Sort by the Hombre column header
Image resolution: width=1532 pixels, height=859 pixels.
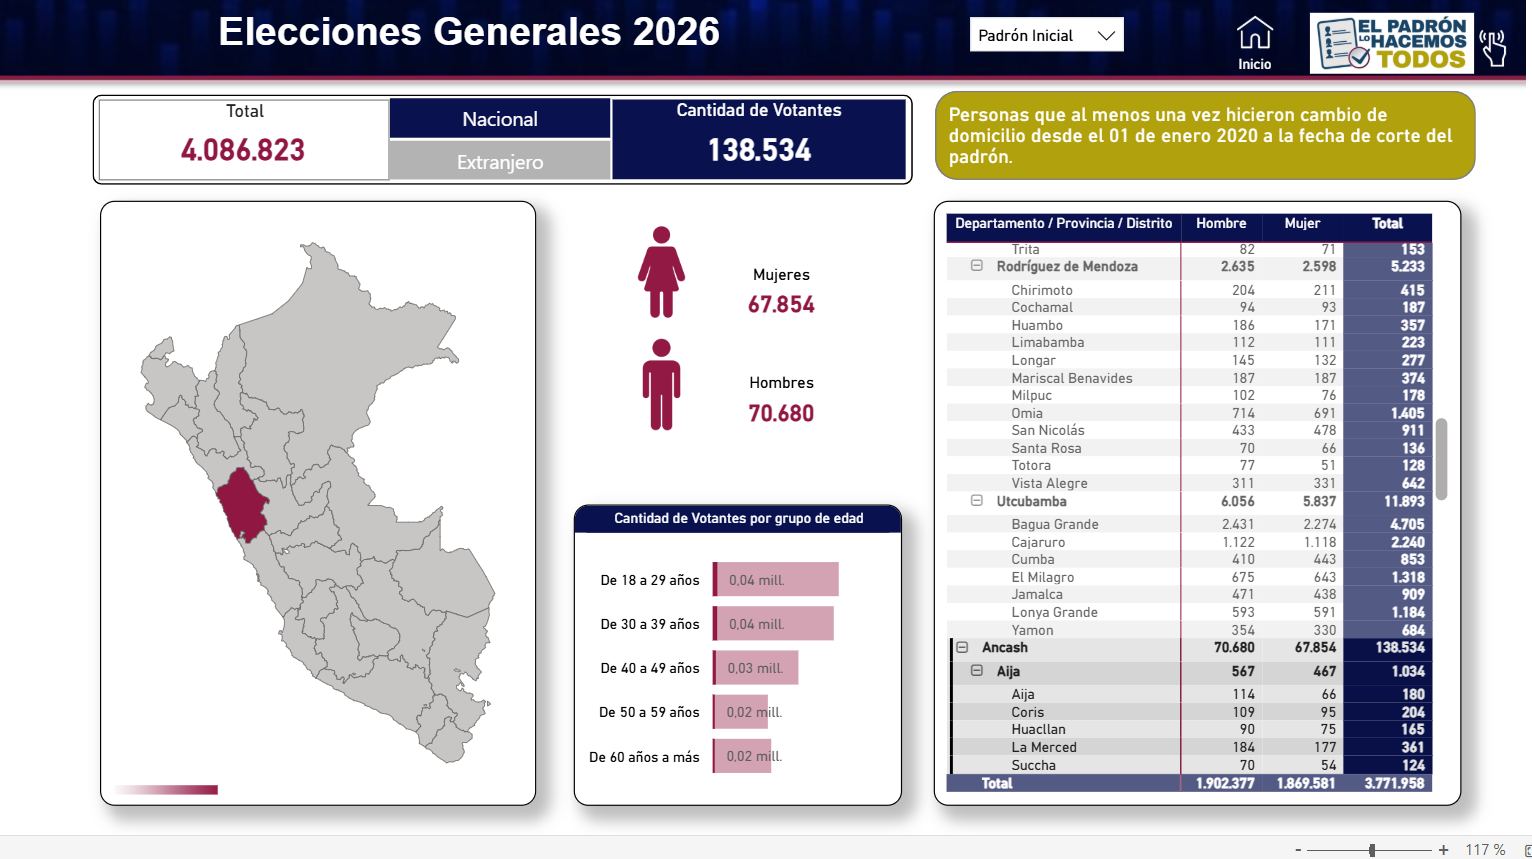point(1220,223)
